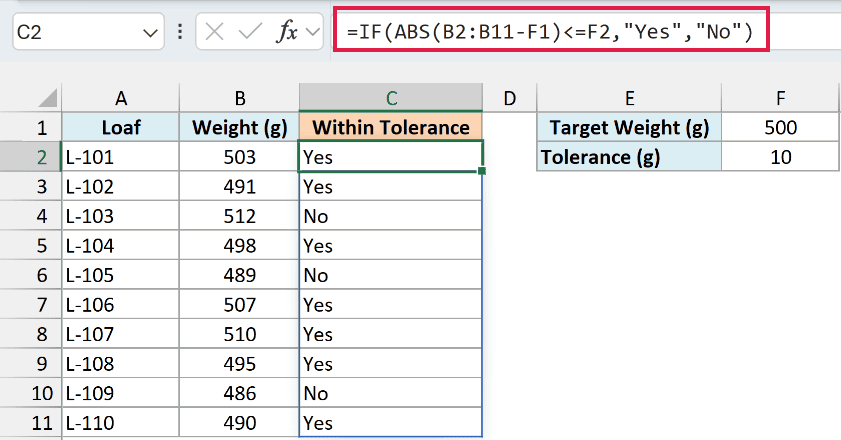Select cell F1 containing 500
The image size is (841, 440).
point(780,127)
